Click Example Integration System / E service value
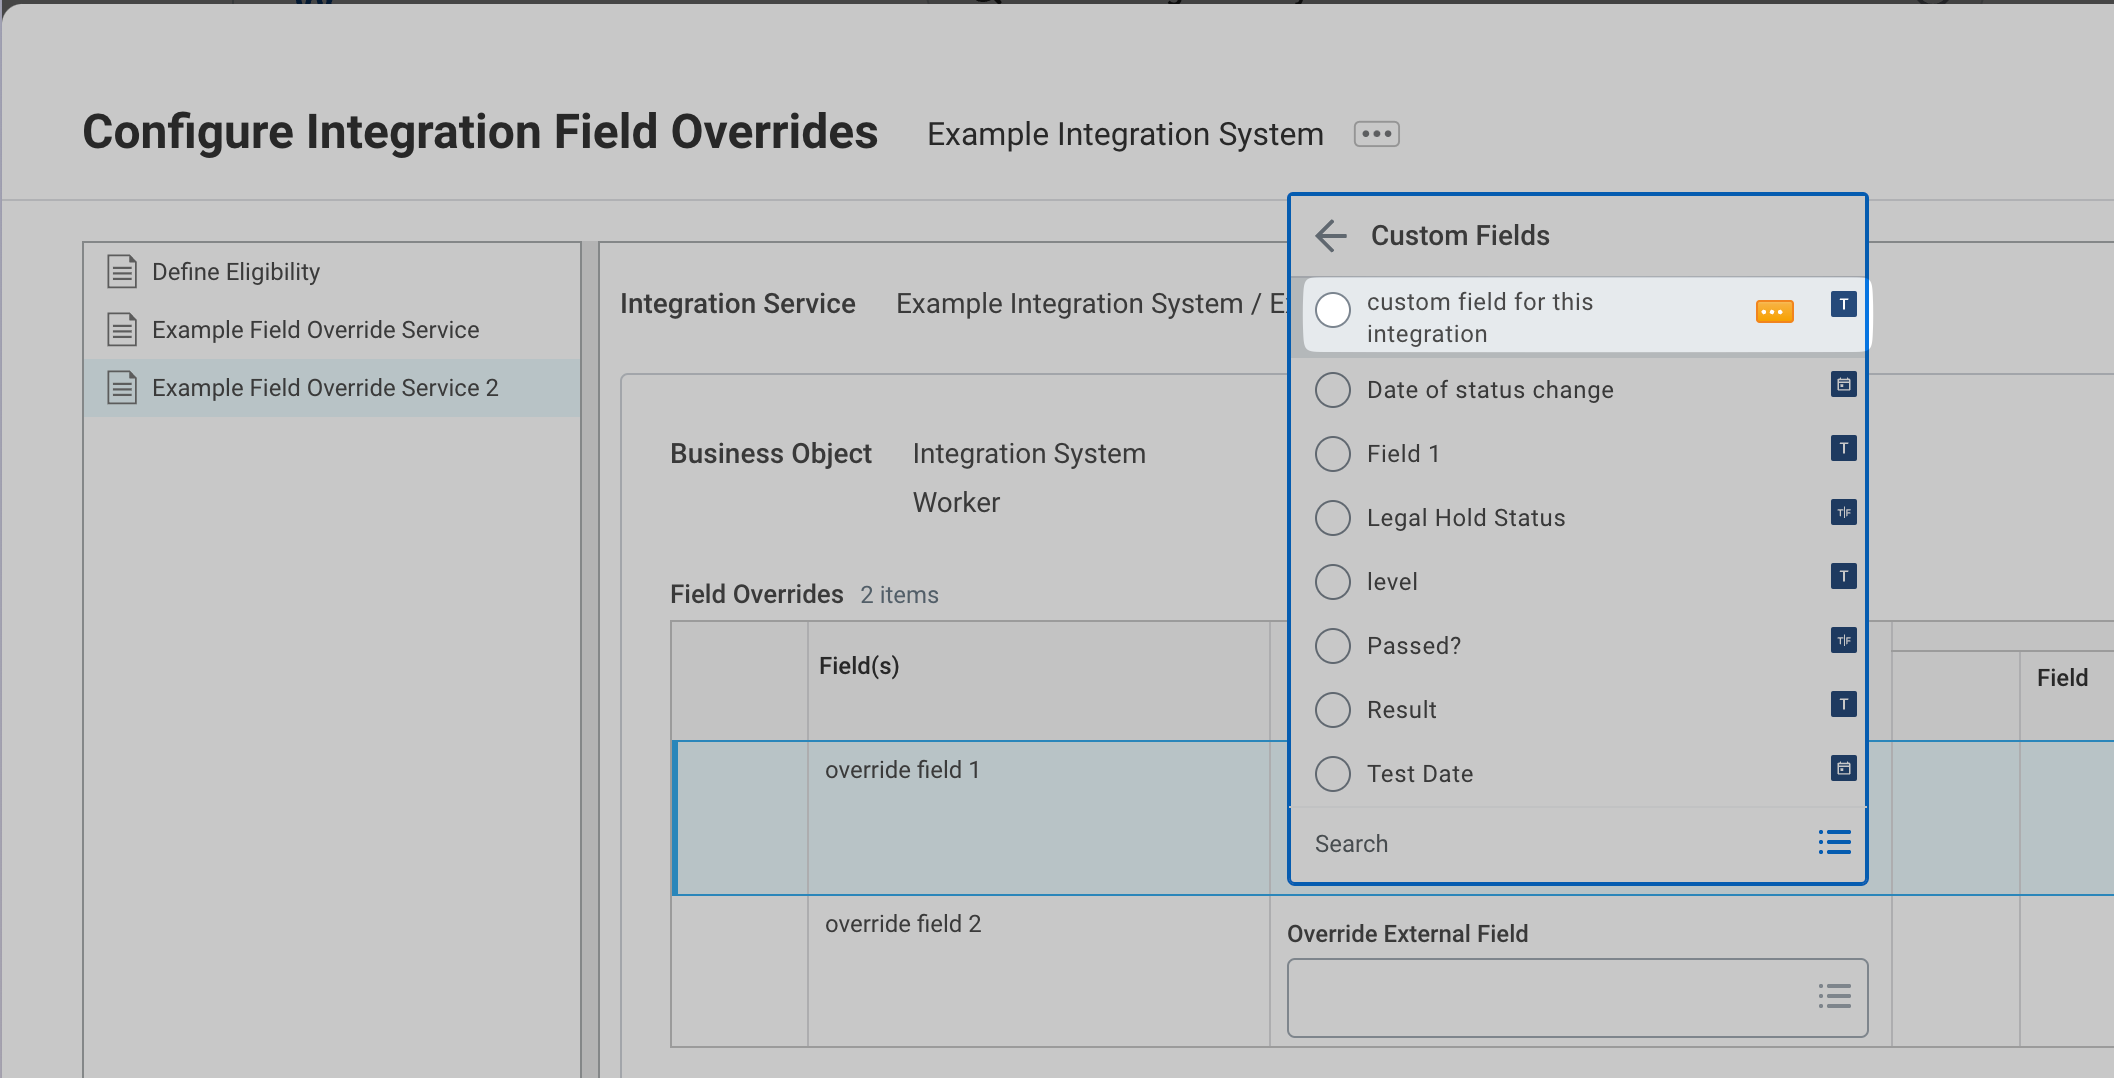Viewport: 2114px width, 1078px height. [1091, 304]
